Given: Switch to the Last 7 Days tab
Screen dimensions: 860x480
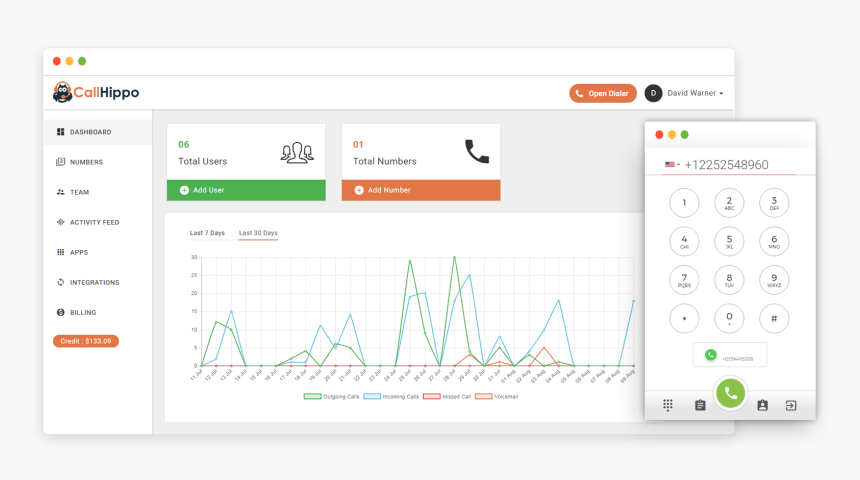Looking at the screenshot, I should [x=207, y=233].
